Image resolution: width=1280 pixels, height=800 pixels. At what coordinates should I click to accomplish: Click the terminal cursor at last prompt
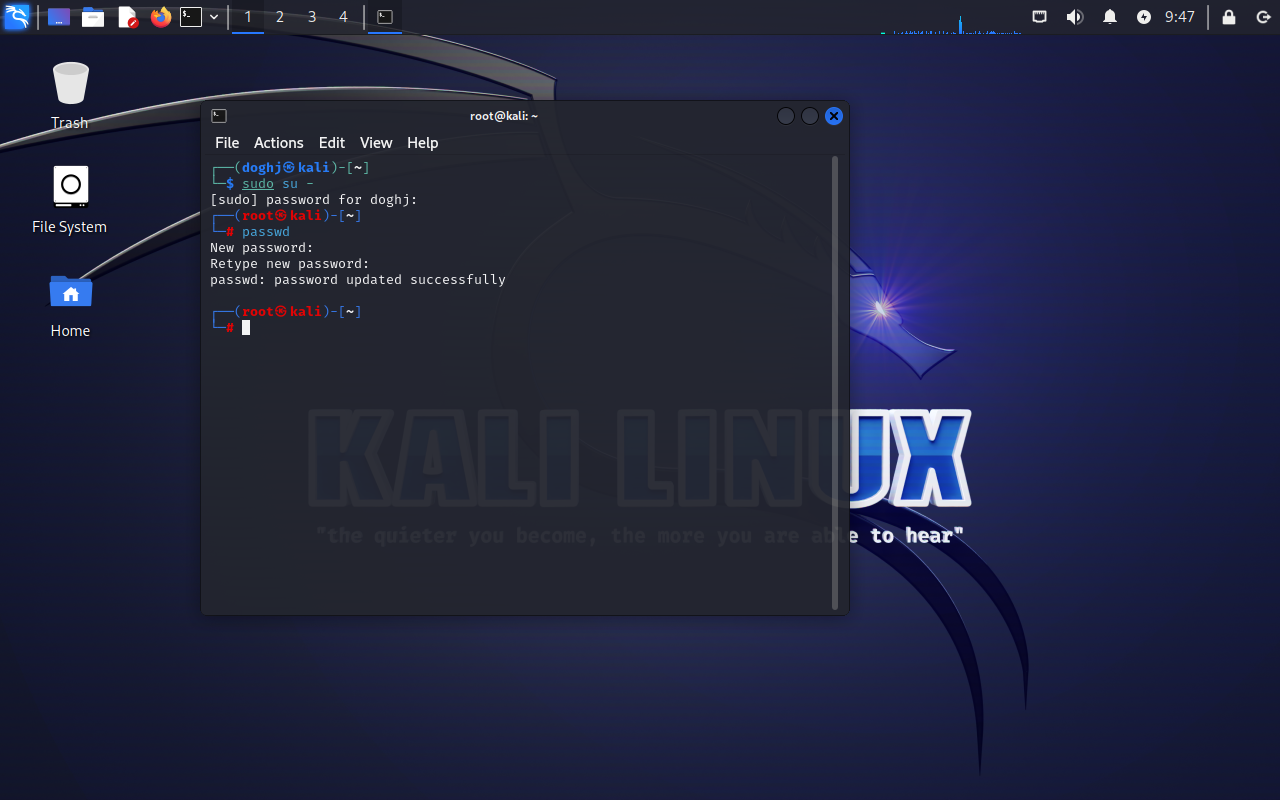click(x=246, y=328)
